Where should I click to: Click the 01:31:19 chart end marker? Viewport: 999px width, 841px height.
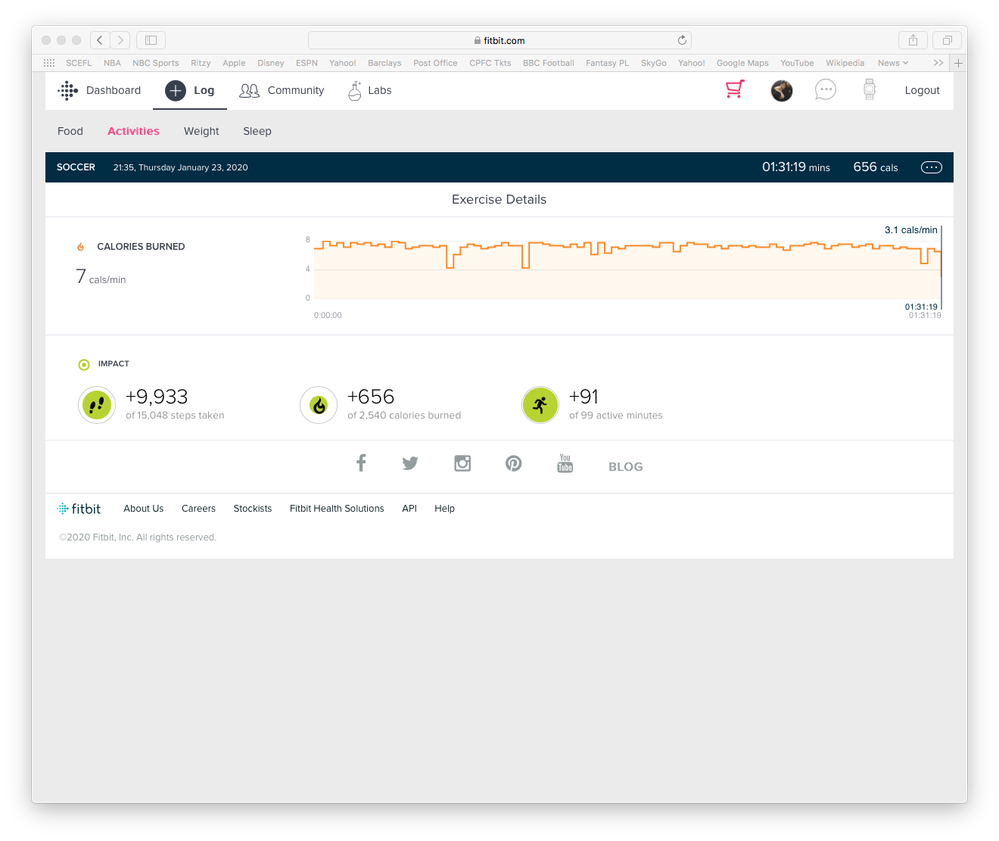[921, 307]
